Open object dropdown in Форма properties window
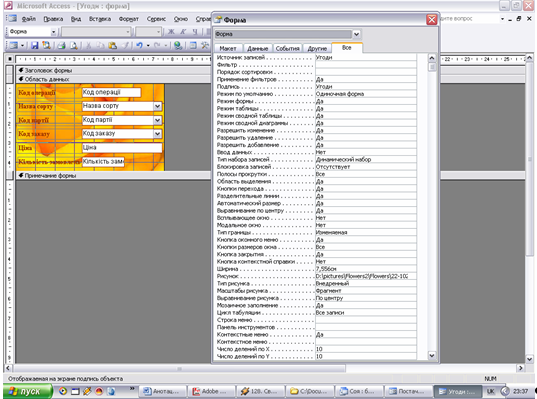This screenshot has width=537, height=399. click(357, 34)
